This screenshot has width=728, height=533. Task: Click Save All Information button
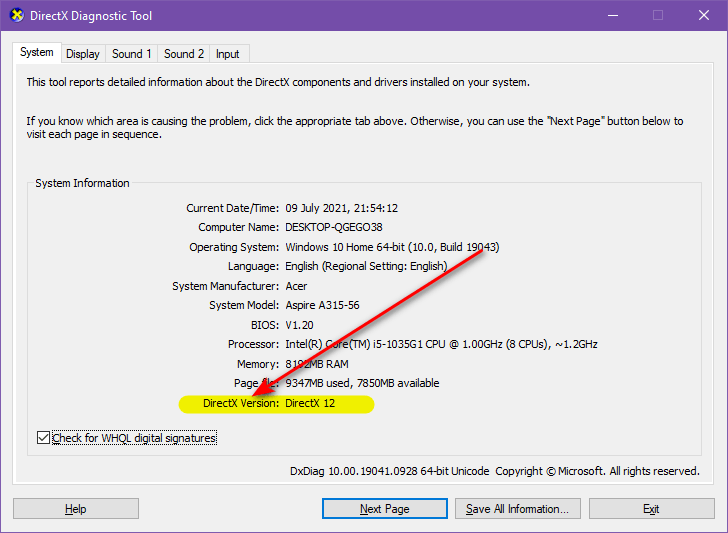tap(518, 509)
